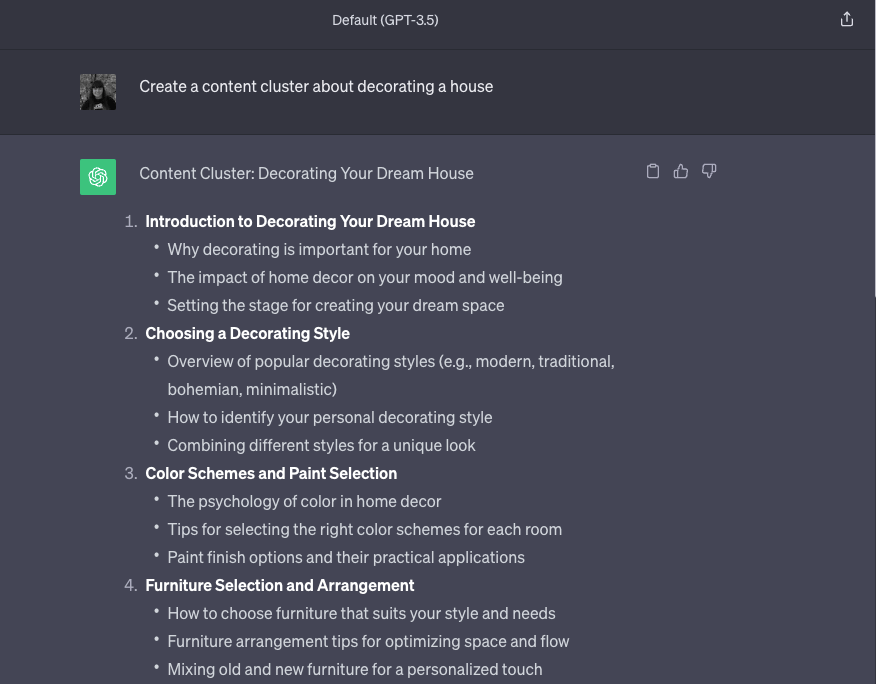Select heading Content Cluster: Decorating Your Dream House
This screenshot has width=876, height=684.
pyautogui.click(x=306, y=173)
